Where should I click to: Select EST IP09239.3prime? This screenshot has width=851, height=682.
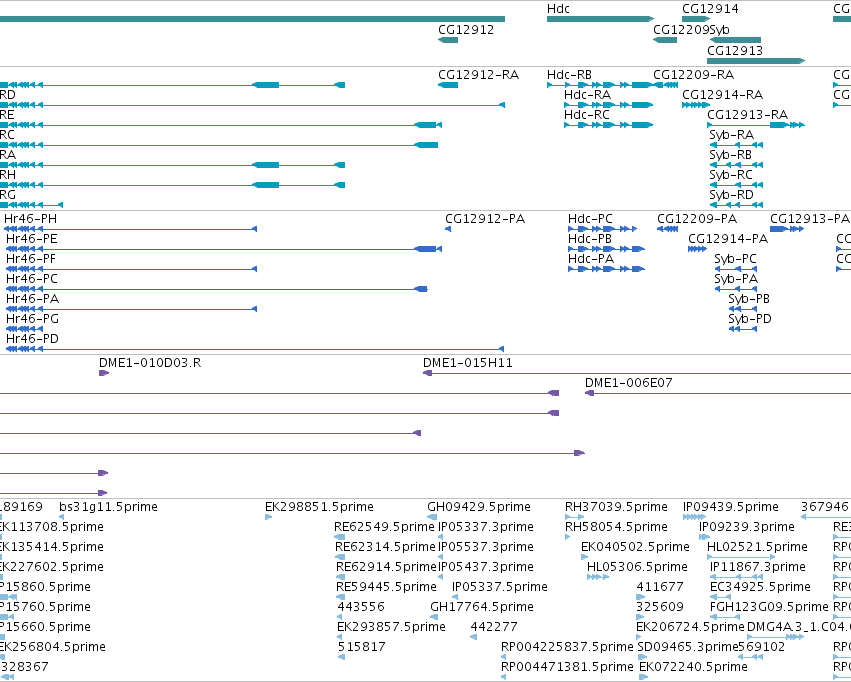[x=746, y=527]
